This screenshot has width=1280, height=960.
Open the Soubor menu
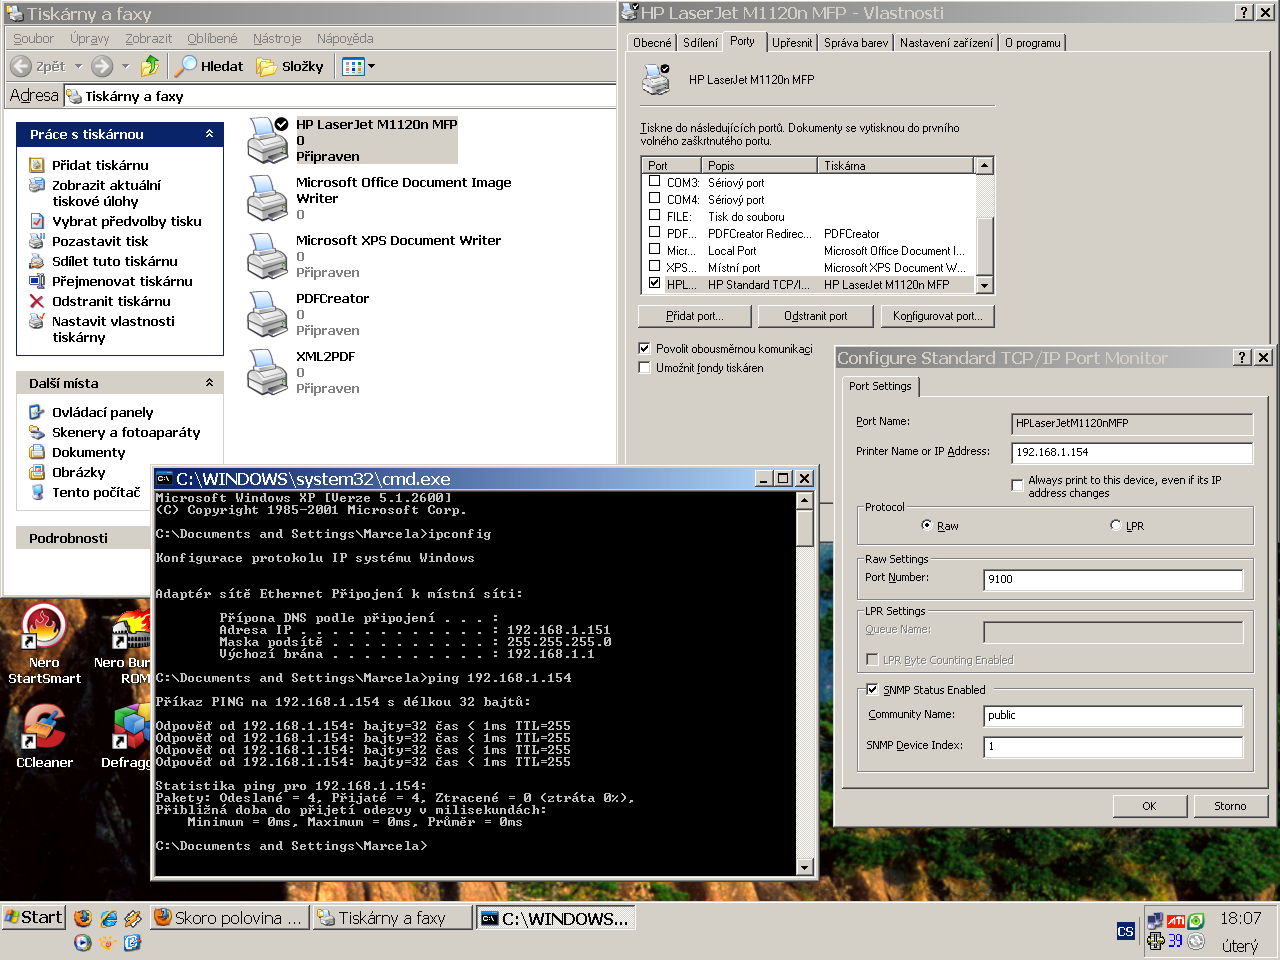[33, 38]
